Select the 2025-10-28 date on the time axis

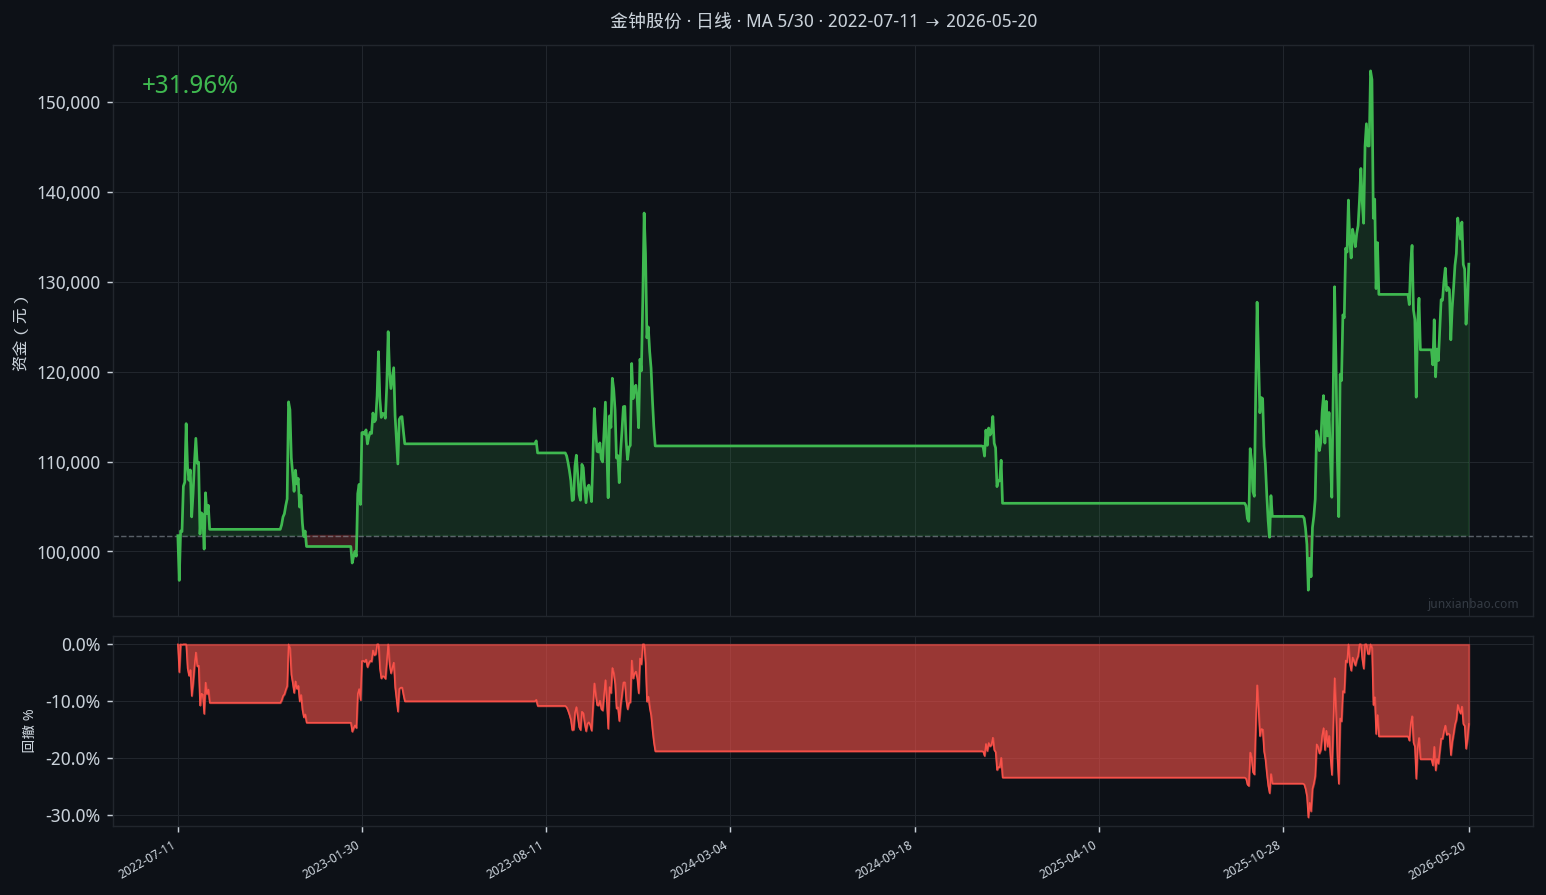pos(1252,860)
